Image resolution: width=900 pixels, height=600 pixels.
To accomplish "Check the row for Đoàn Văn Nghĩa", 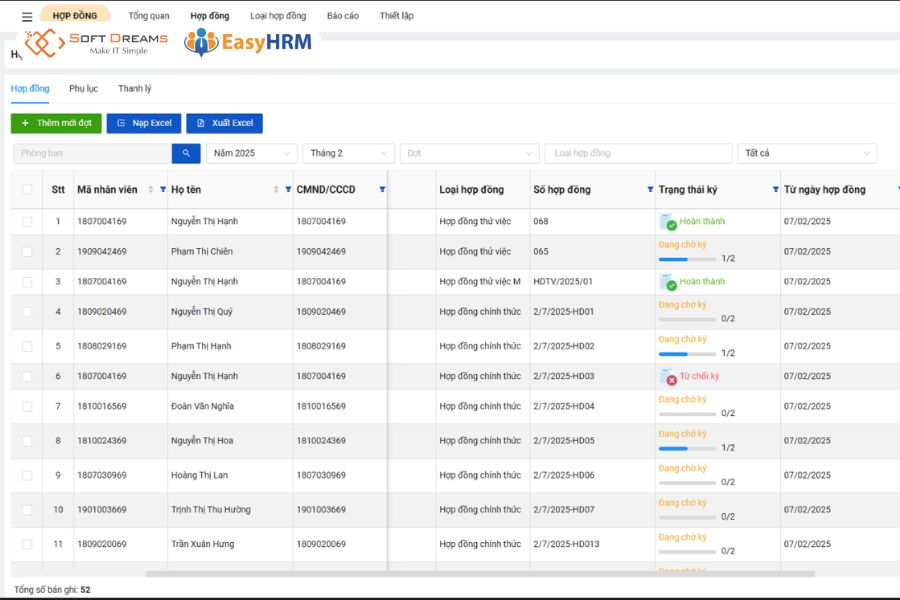I will point(27,407).
